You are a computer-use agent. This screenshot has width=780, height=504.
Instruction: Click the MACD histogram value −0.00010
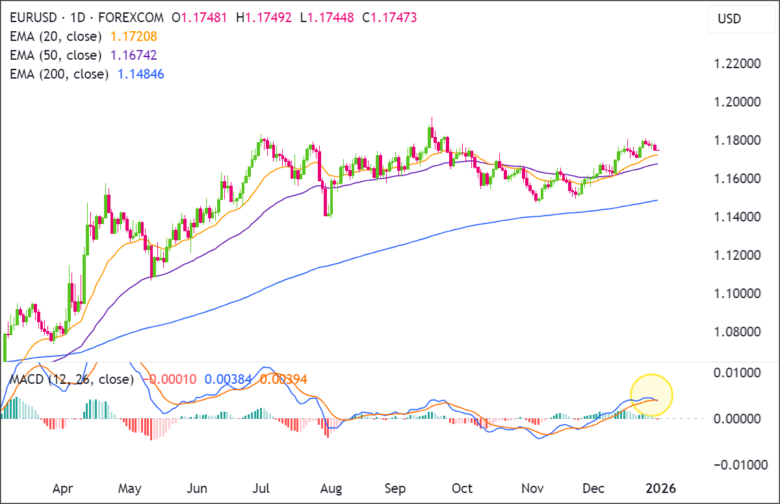pyautogui.click(x=170, y=380)
